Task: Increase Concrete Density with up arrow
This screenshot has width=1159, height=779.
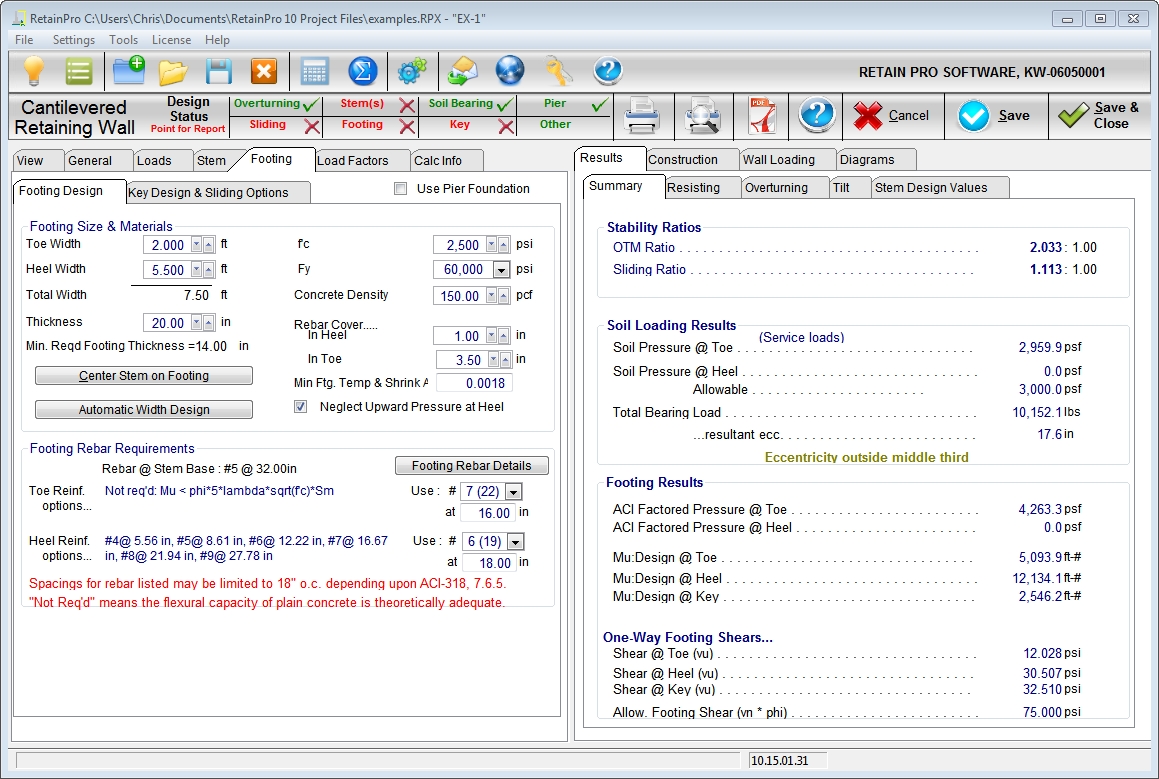Action: click(x=504, y=296)
